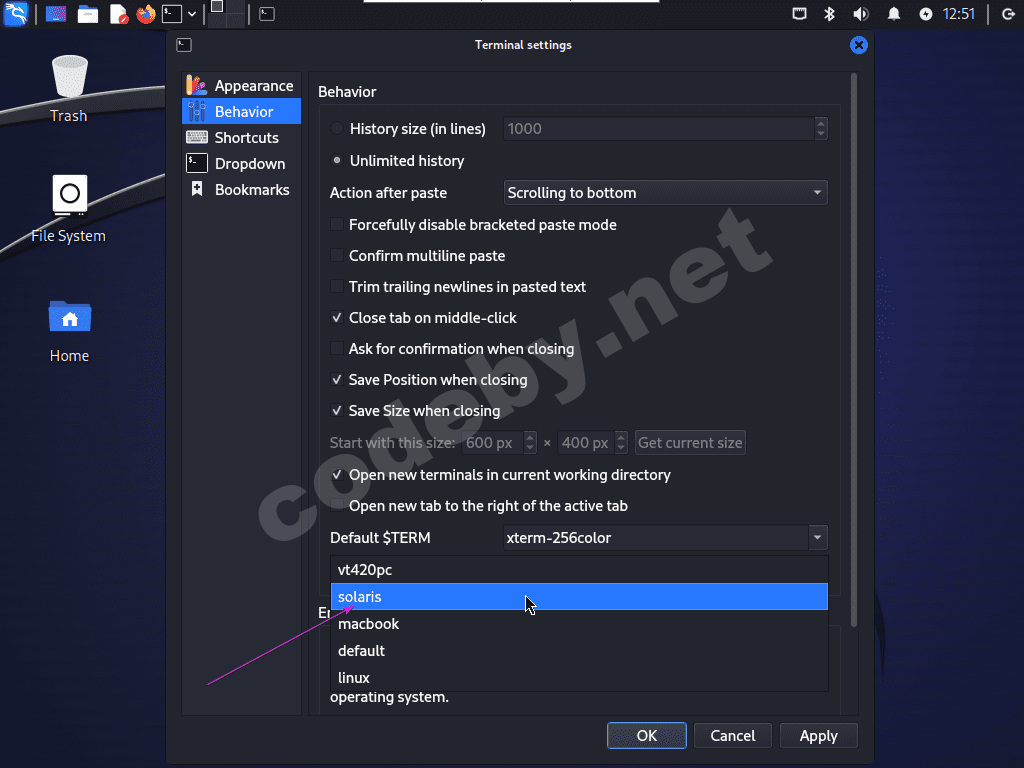Toggle Ask for confirmation when closing

(x=337, y=349)
